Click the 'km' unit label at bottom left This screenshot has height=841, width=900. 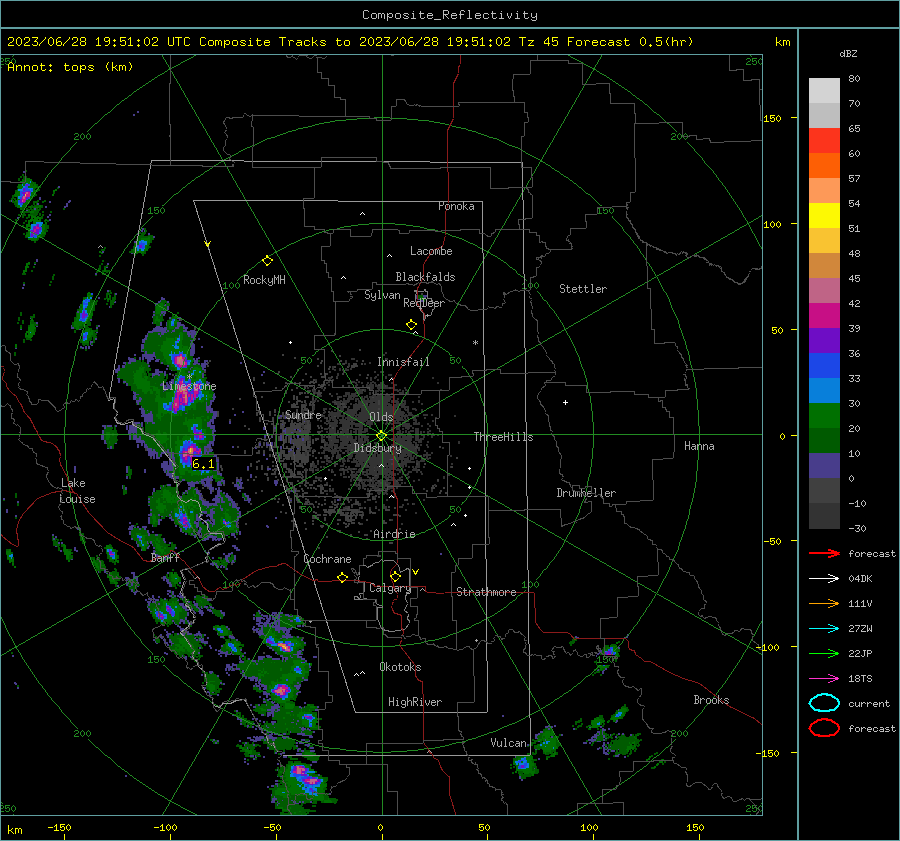tap(14, 830)
